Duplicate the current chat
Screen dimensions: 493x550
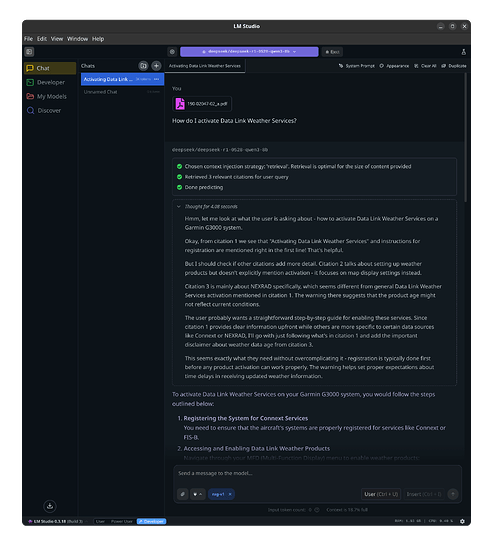454,66
